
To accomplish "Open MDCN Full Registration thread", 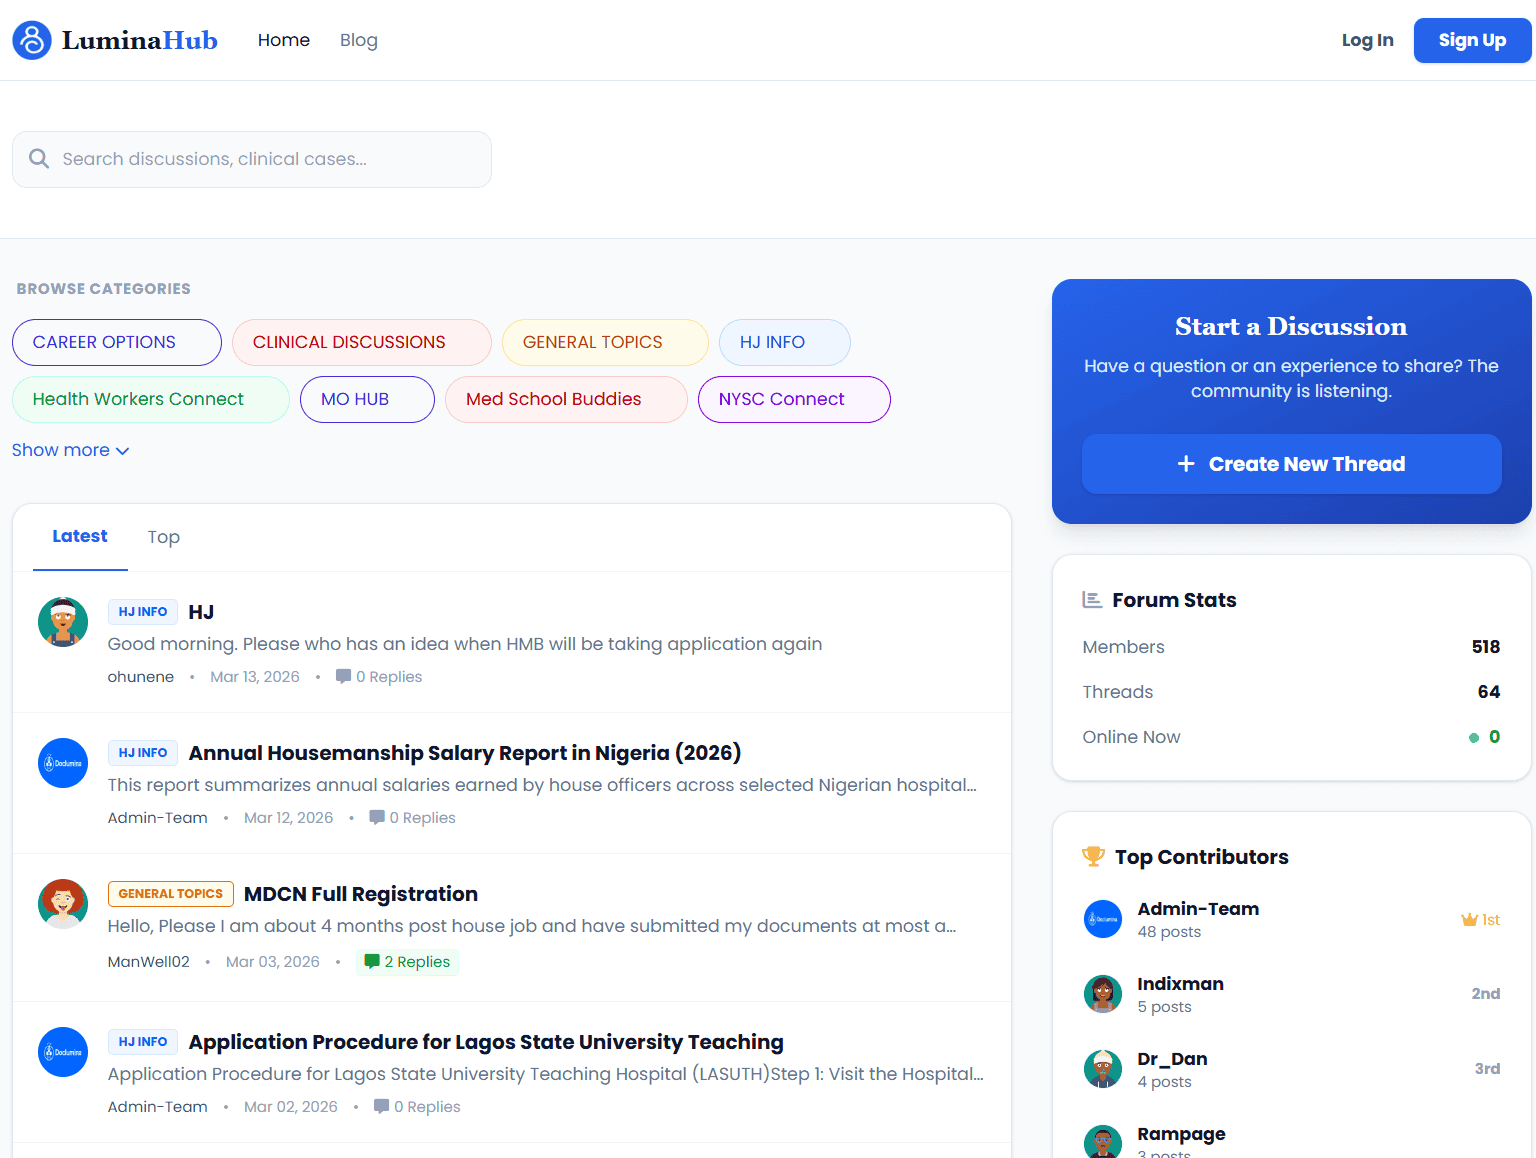I will 361,894.
